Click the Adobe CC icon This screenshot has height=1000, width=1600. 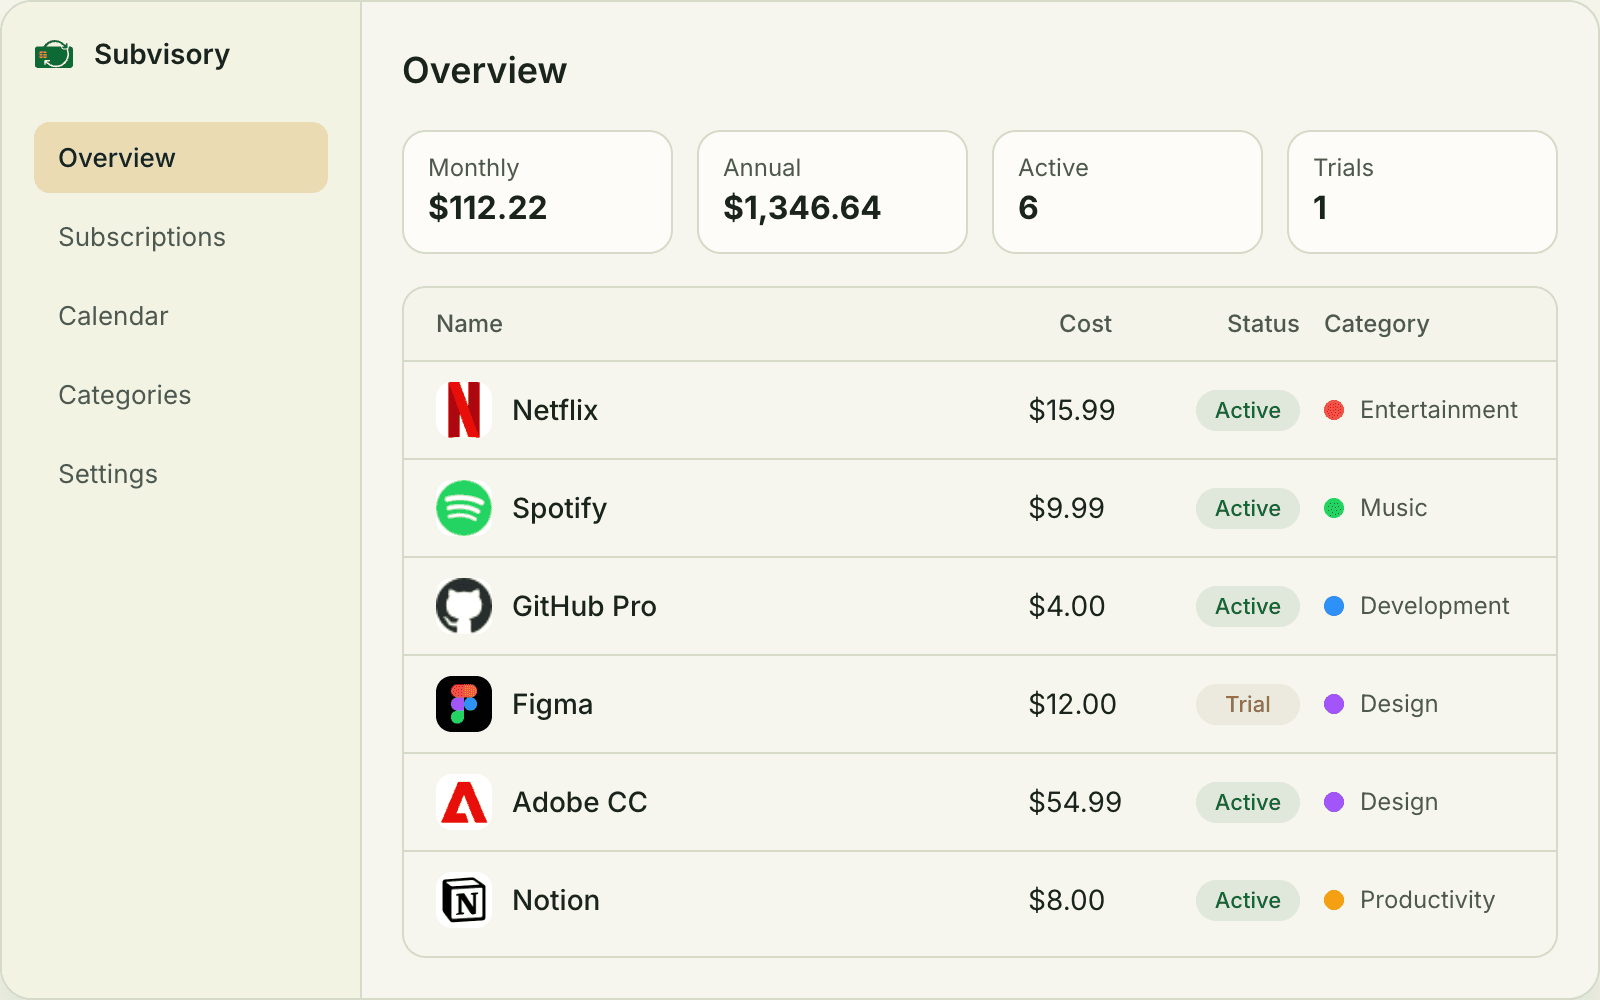click(464, 802)
